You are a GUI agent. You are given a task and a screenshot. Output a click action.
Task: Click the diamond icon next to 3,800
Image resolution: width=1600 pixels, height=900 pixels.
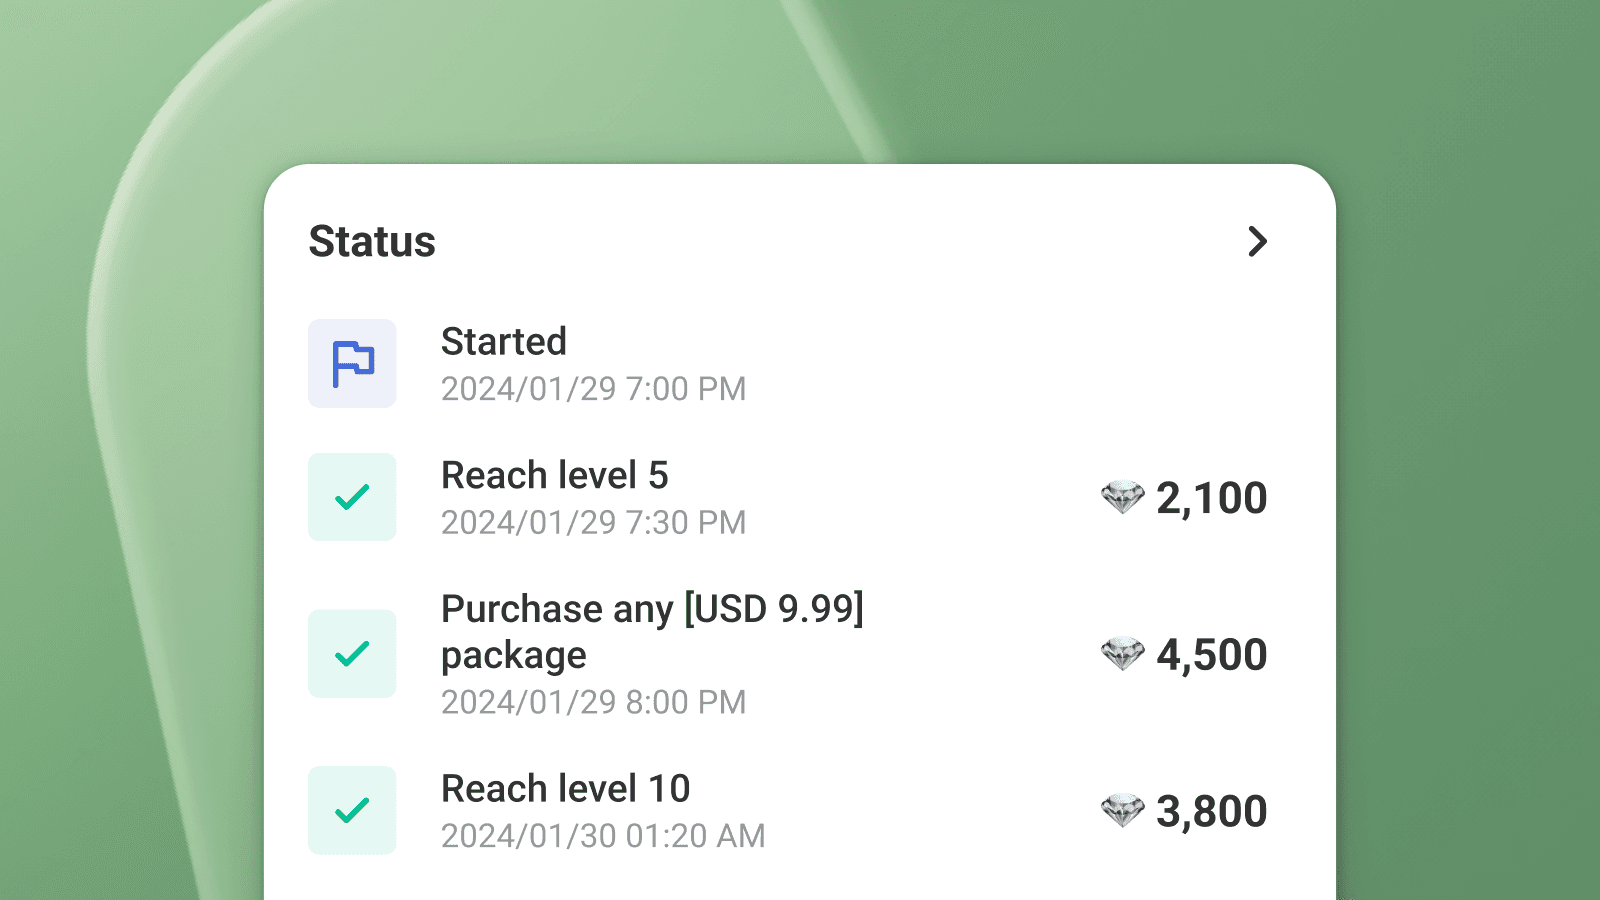pyautogui.click(x=1124, y=810)
